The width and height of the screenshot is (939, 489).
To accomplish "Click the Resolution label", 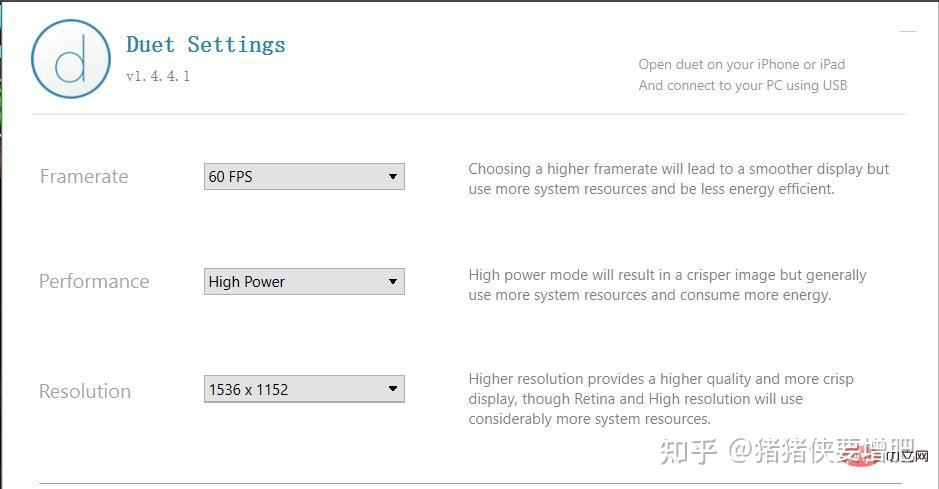I will pyautogui.click(x=85, y=391).
